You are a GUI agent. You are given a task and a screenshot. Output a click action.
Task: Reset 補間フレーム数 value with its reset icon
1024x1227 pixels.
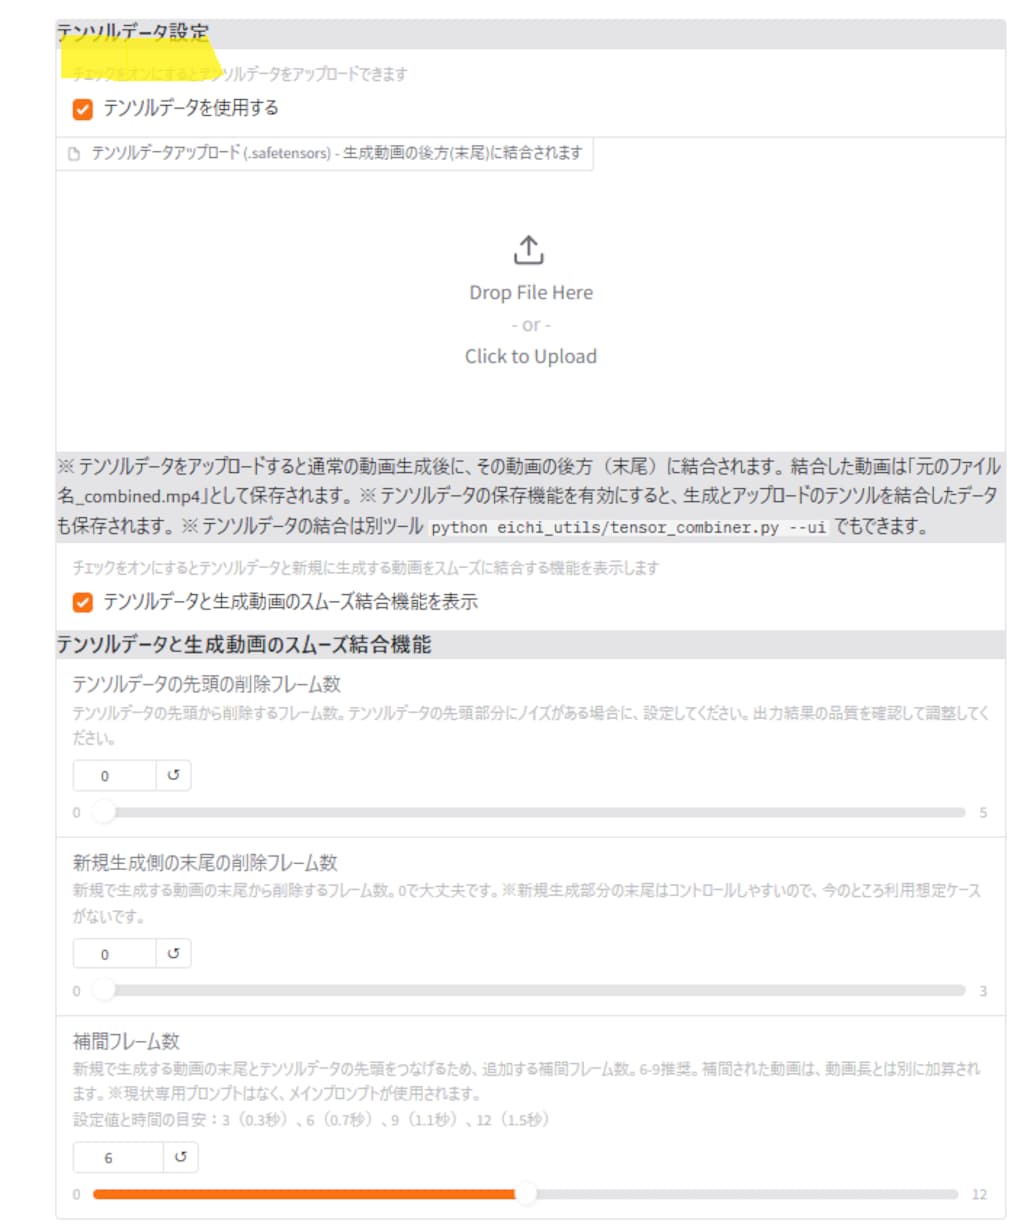coord(180,1157)
